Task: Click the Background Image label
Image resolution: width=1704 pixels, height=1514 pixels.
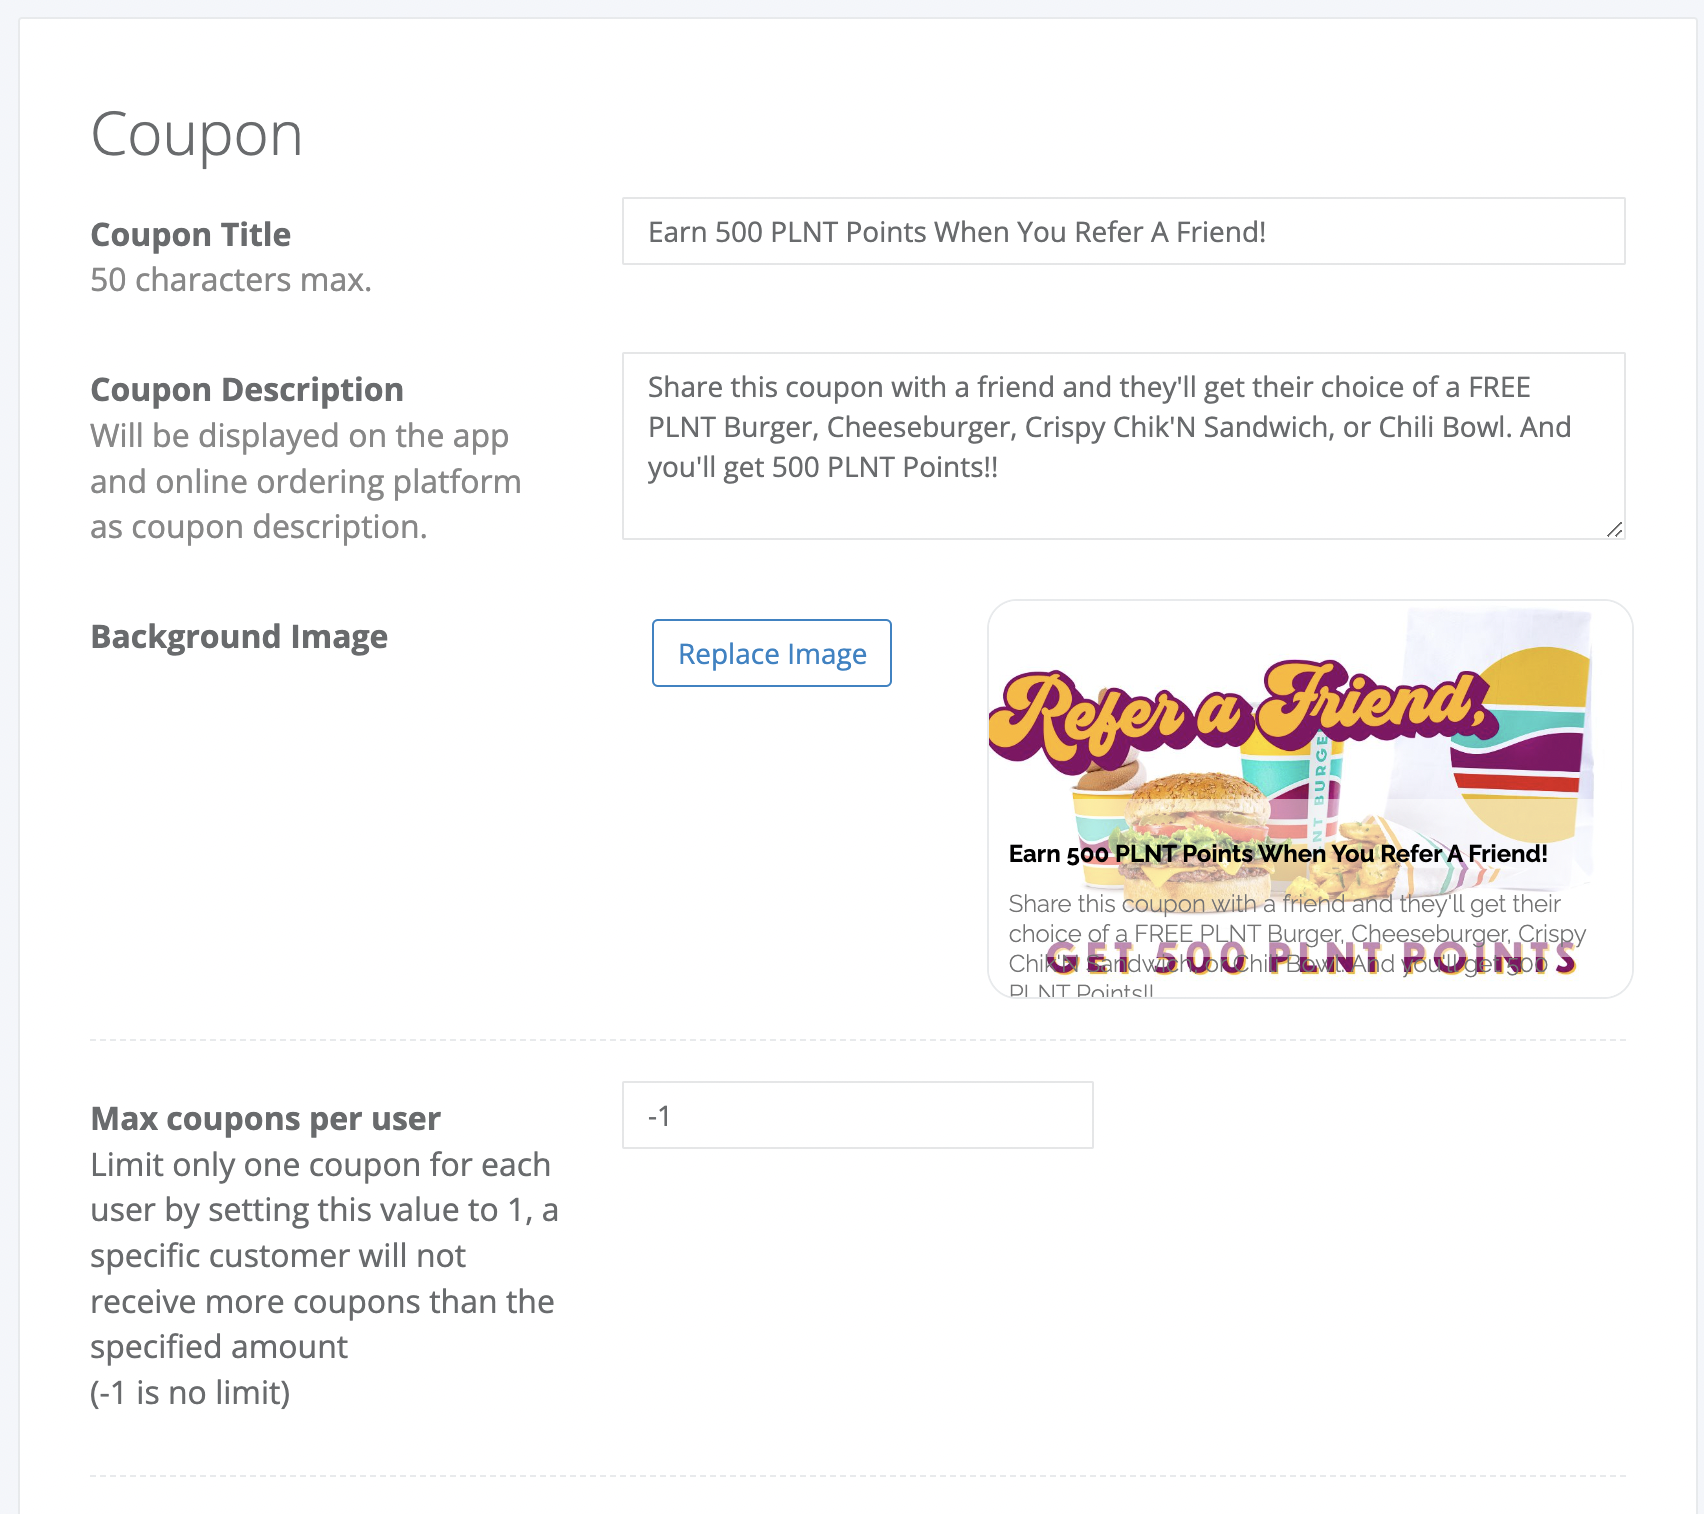Action: 239,636
